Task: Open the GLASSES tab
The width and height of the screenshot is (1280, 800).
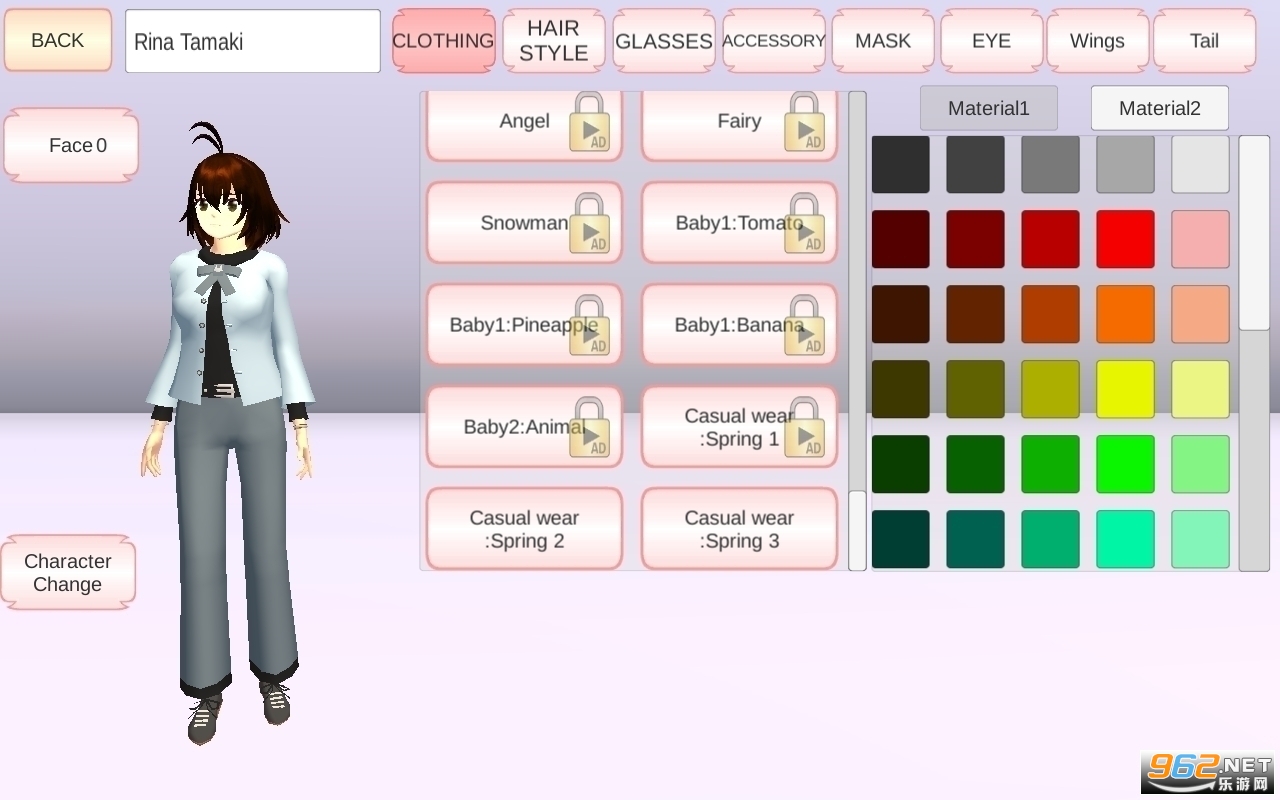Action: 663,41
